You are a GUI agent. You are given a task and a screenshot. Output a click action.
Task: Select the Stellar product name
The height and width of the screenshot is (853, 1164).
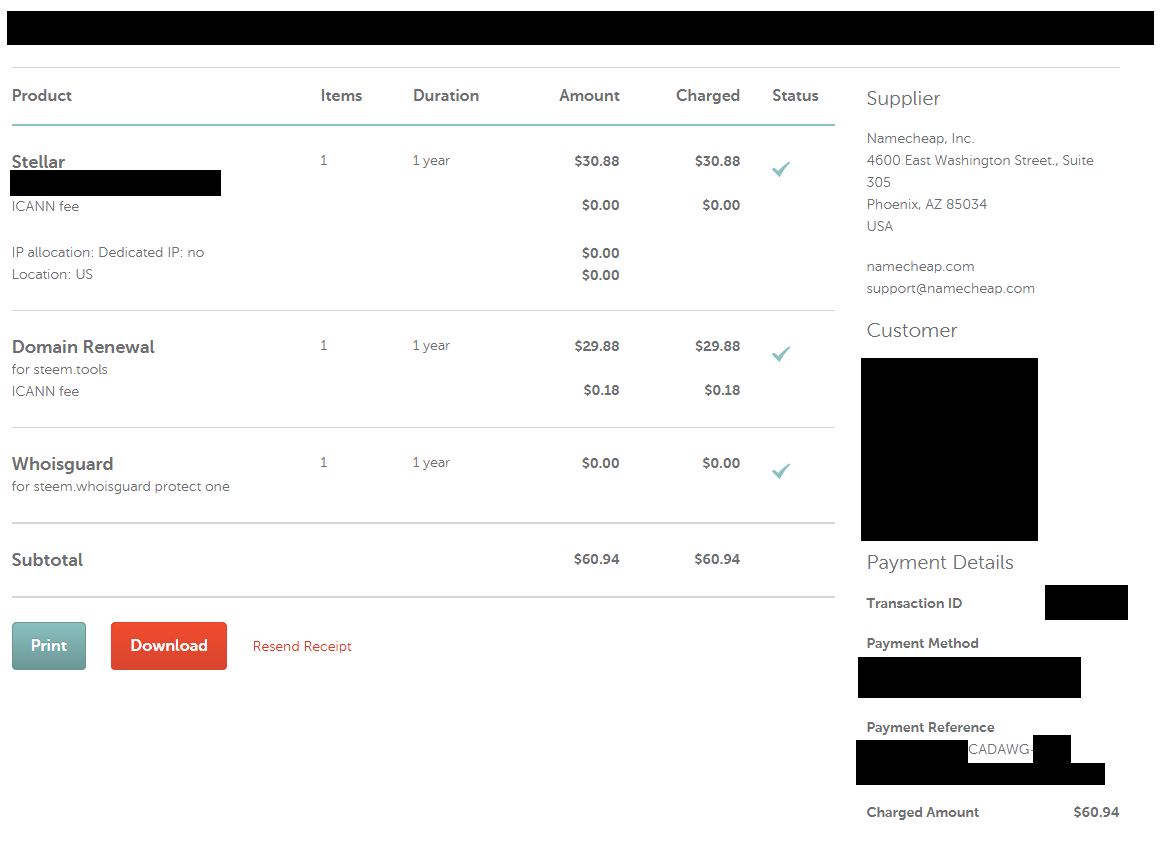39,162
